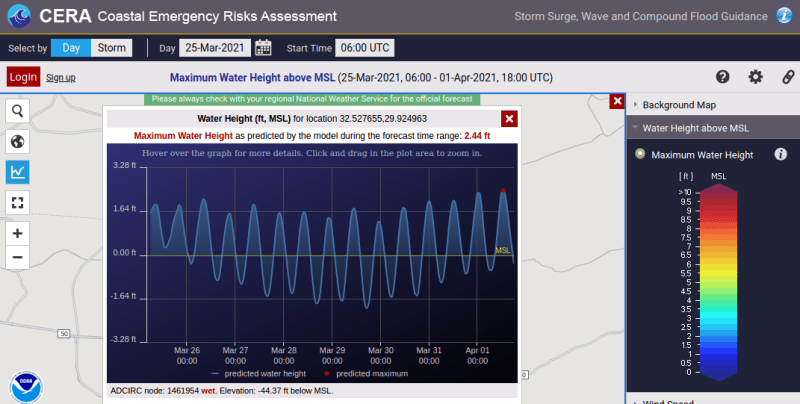This screenshot has height=404, width=800.
Task: Click route 50 shield on map
Action: click(63, 334)
